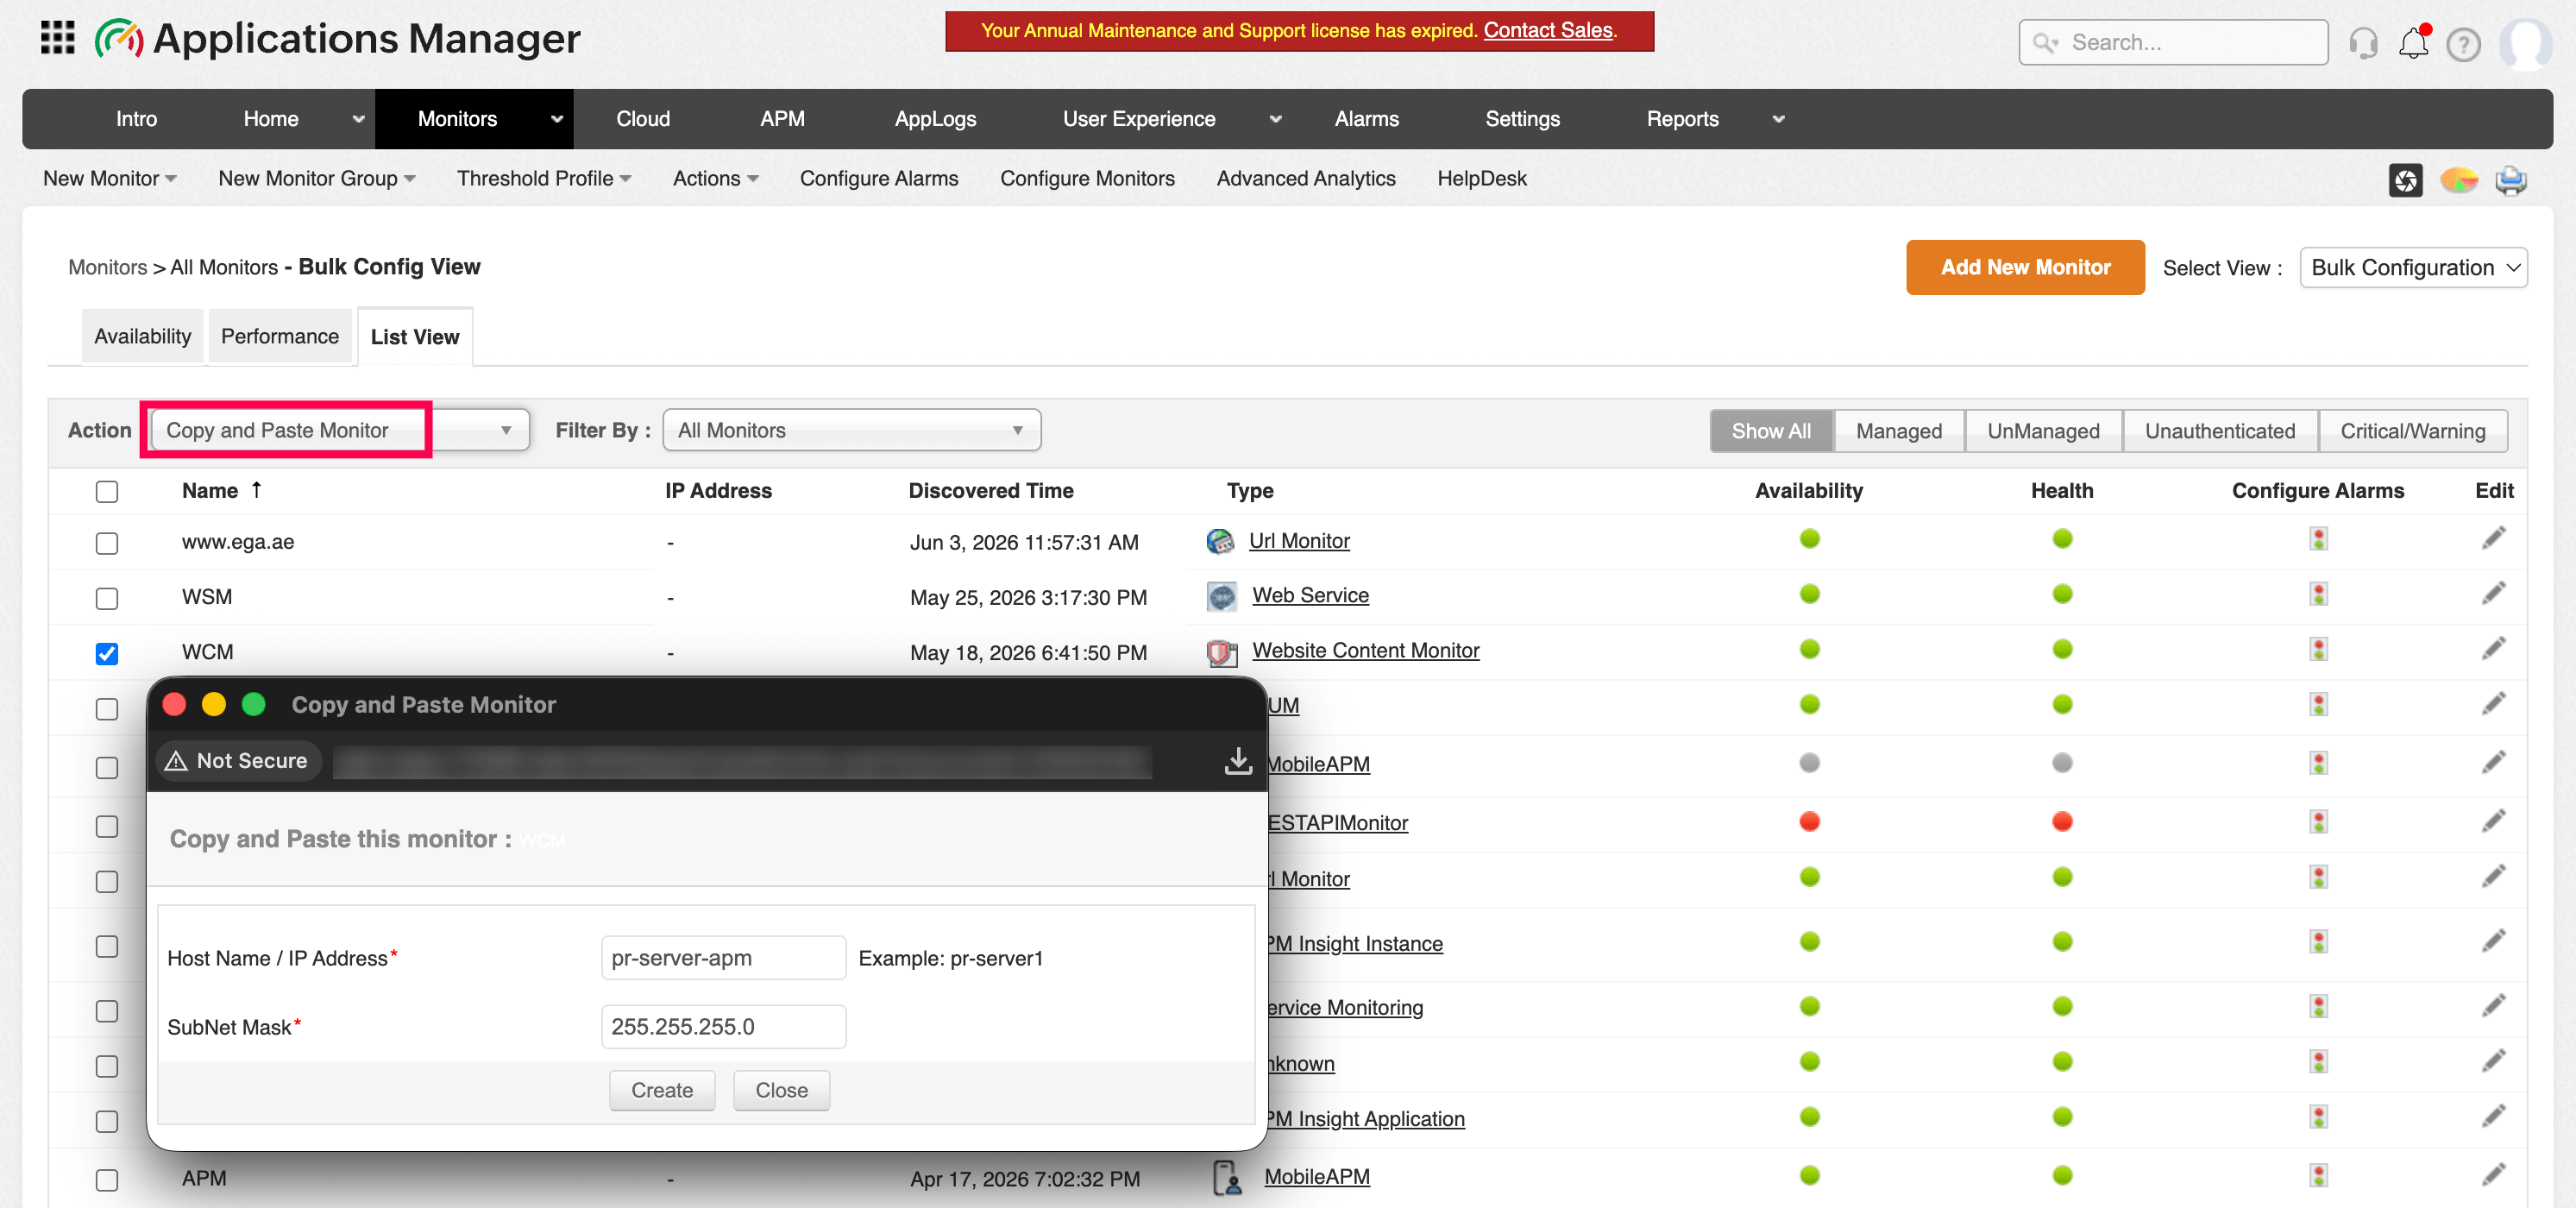
Task: Click the snapshot camera icon
Action: (2405, 180)
